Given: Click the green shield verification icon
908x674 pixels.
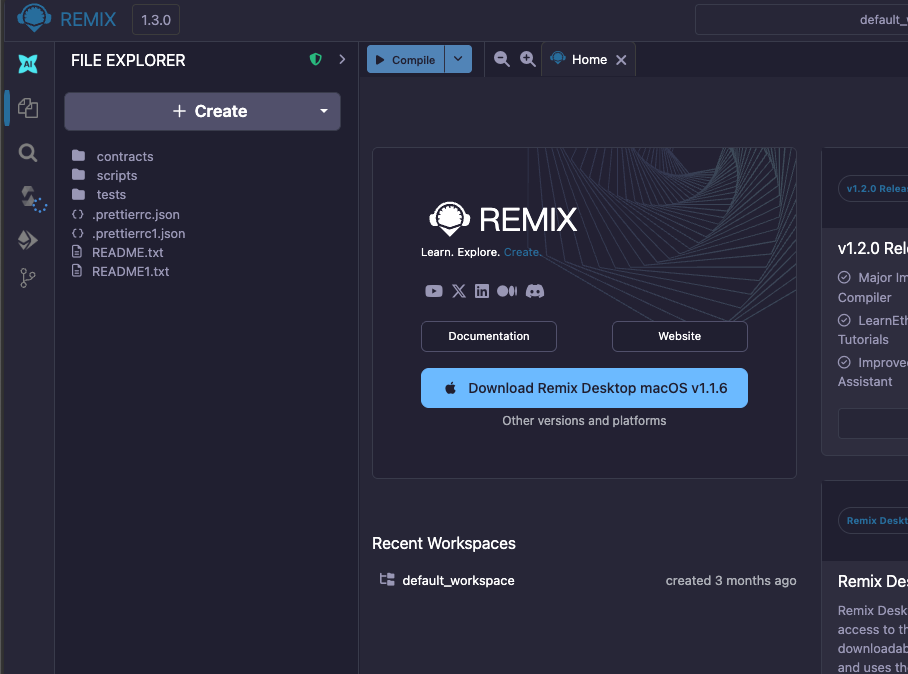Looking at the screenshot, I should [316, 59].
